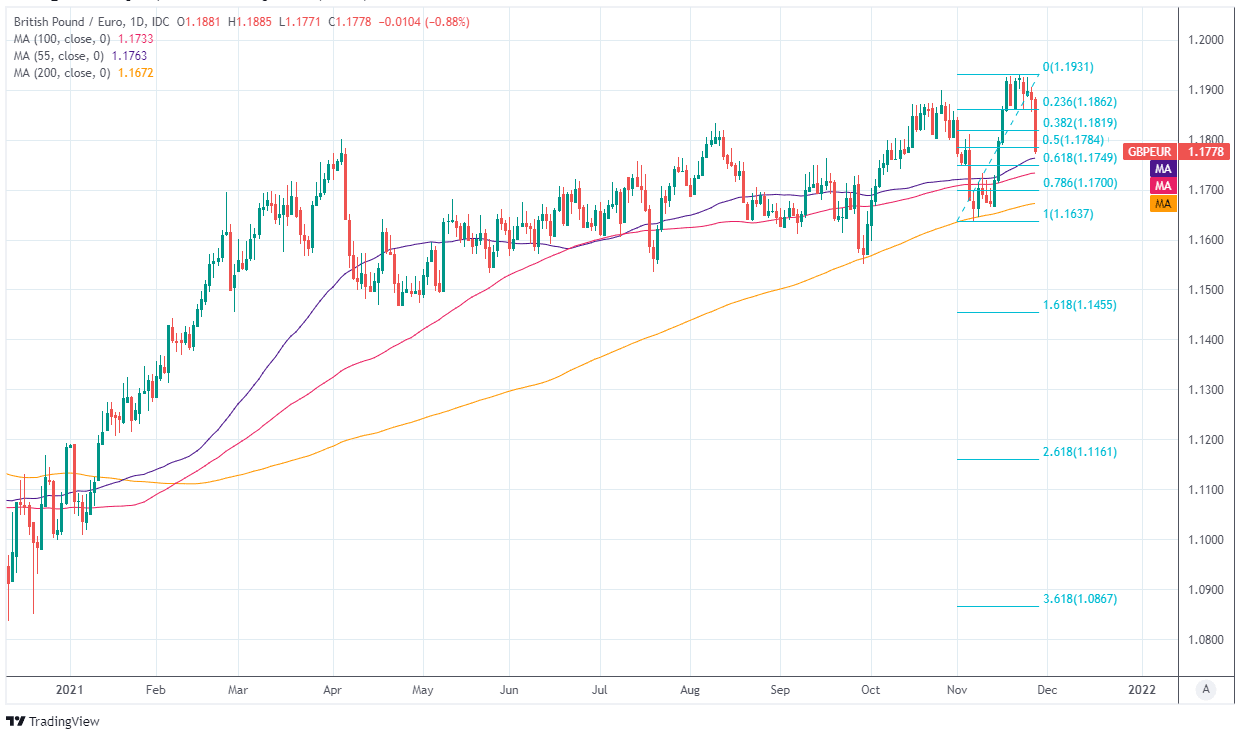The width and height of the screenshot is (1235, 734).
Task: Click the 3.618(1.0867) Fibonacci level
Action: coord(1079,599)
